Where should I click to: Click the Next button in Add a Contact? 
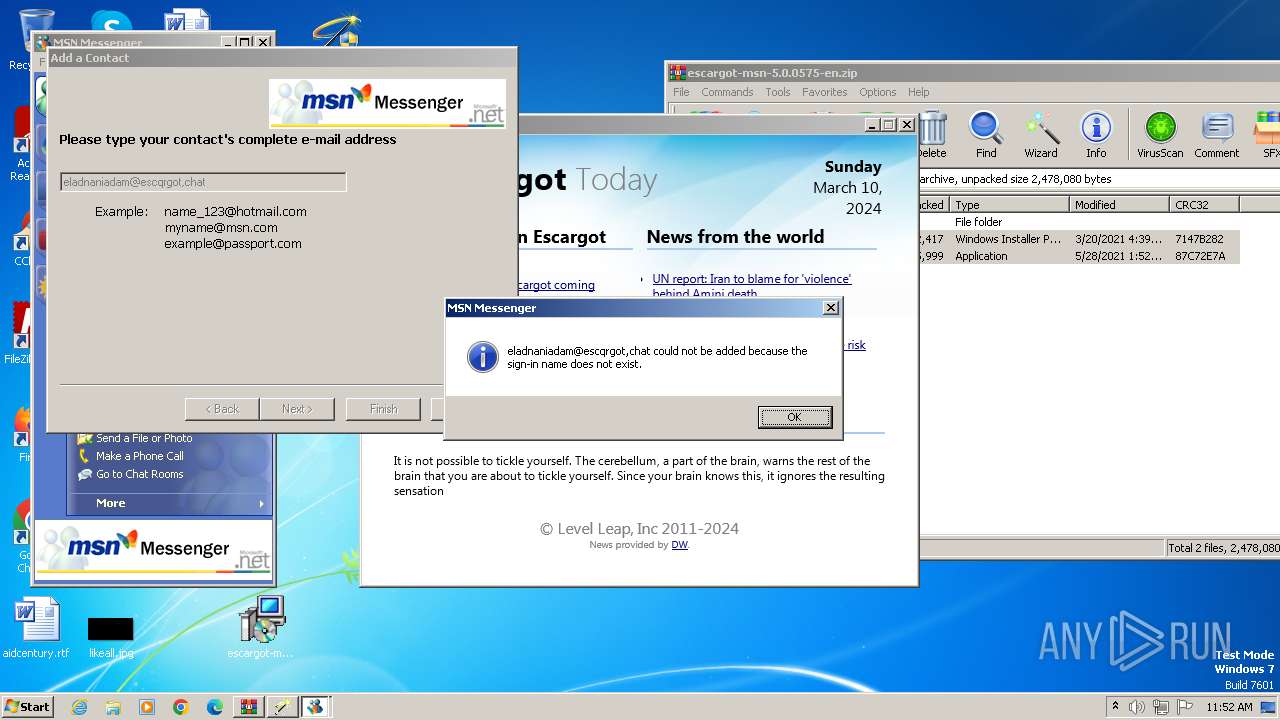(297, 409)
